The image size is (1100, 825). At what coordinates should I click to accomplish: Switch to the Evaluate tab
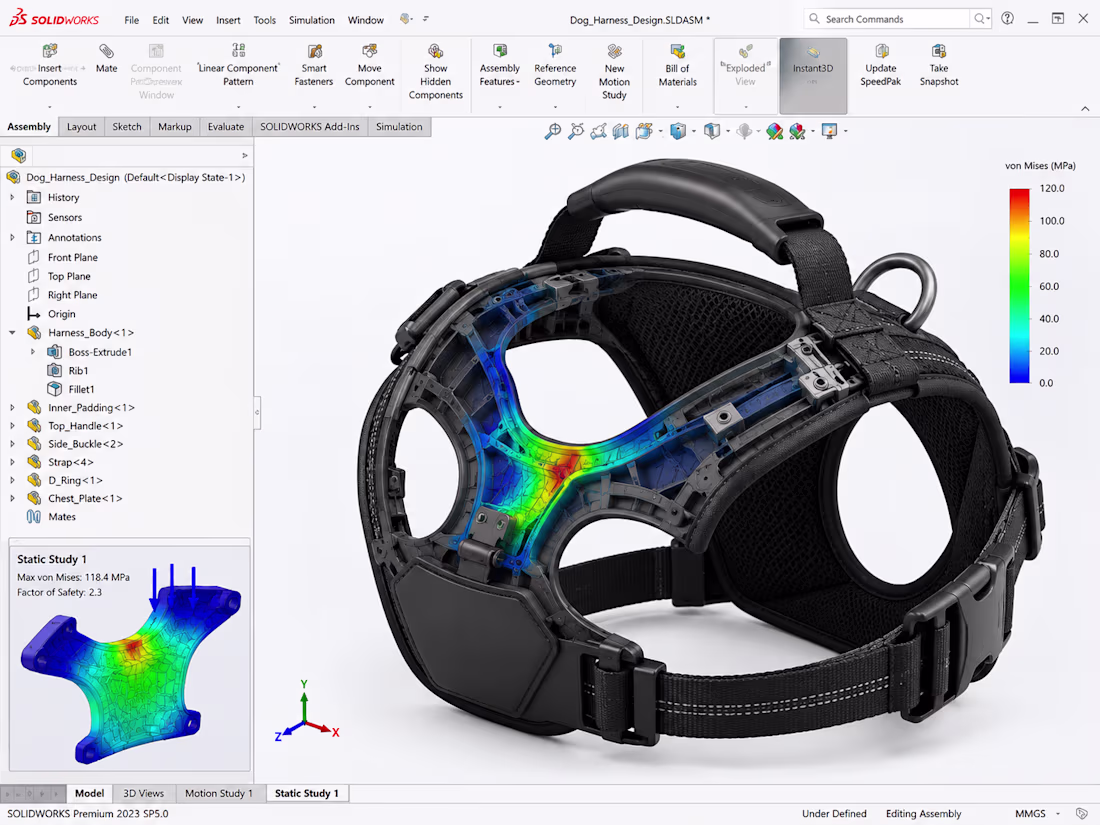point(226,127)
